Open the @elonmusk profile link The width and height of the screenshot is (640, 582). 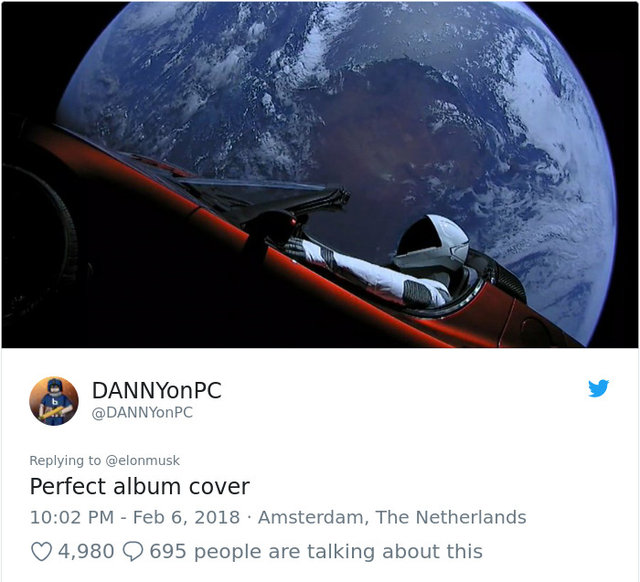(x=142, y=460)
